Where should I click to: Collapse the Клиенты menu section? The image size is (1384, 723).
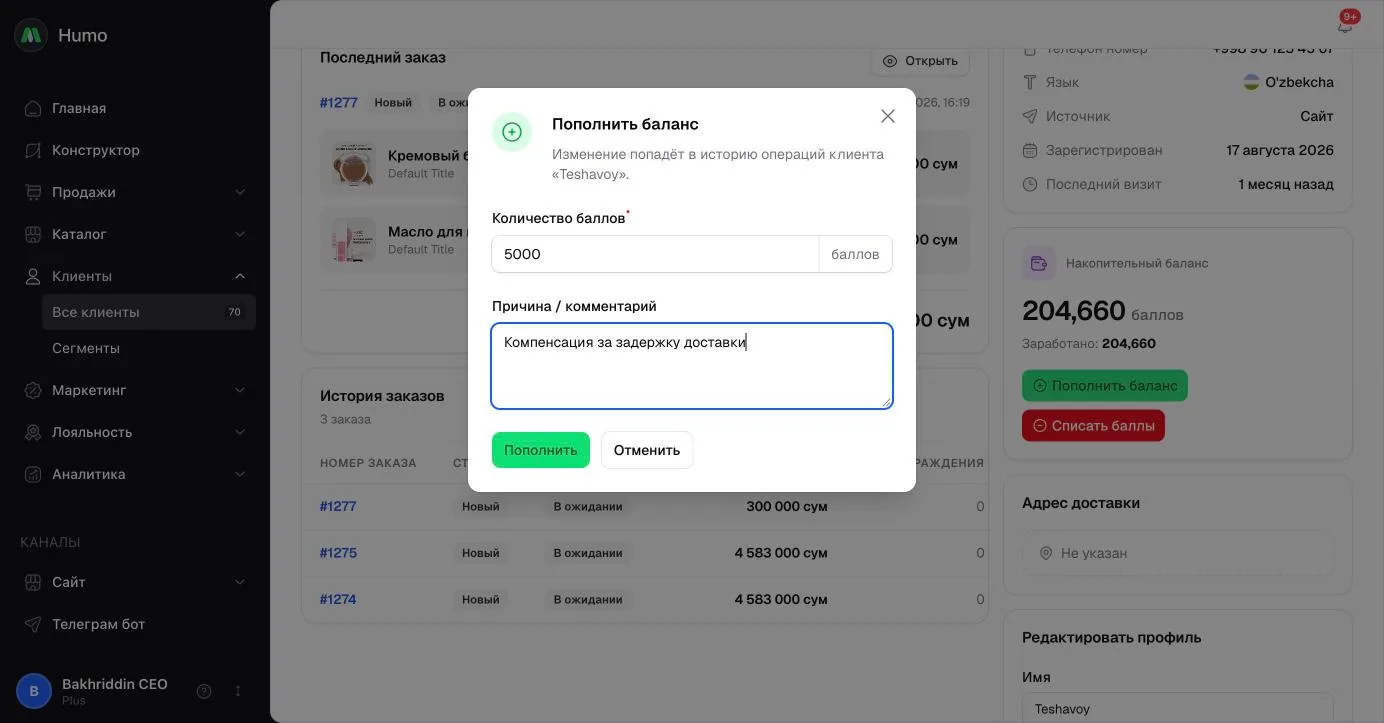point(240,276)
